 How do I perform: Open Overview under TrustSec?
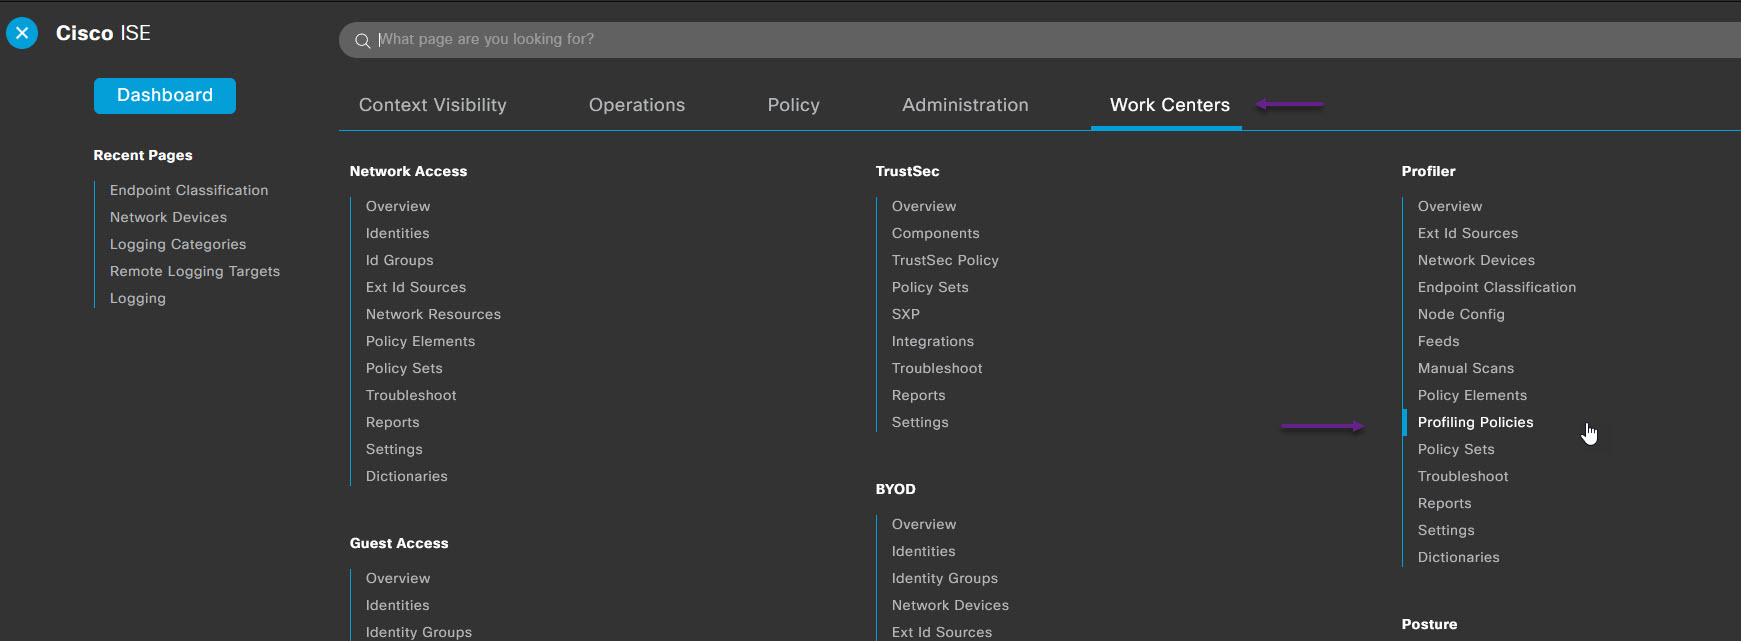(x=924, y=206)
